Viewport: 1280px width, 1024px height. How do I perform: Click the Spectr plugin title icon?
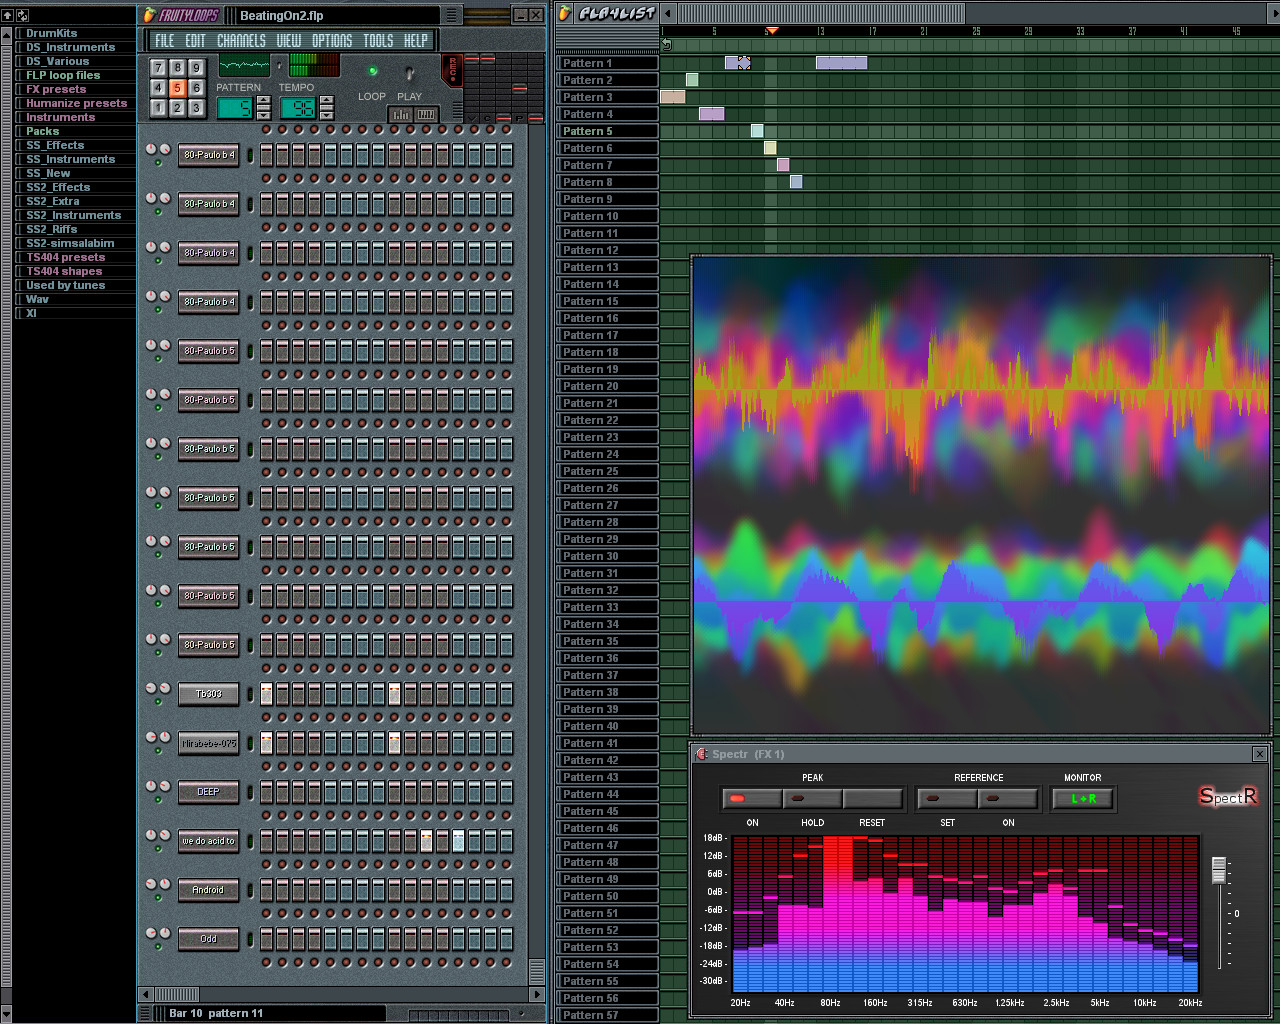(702, 754)
